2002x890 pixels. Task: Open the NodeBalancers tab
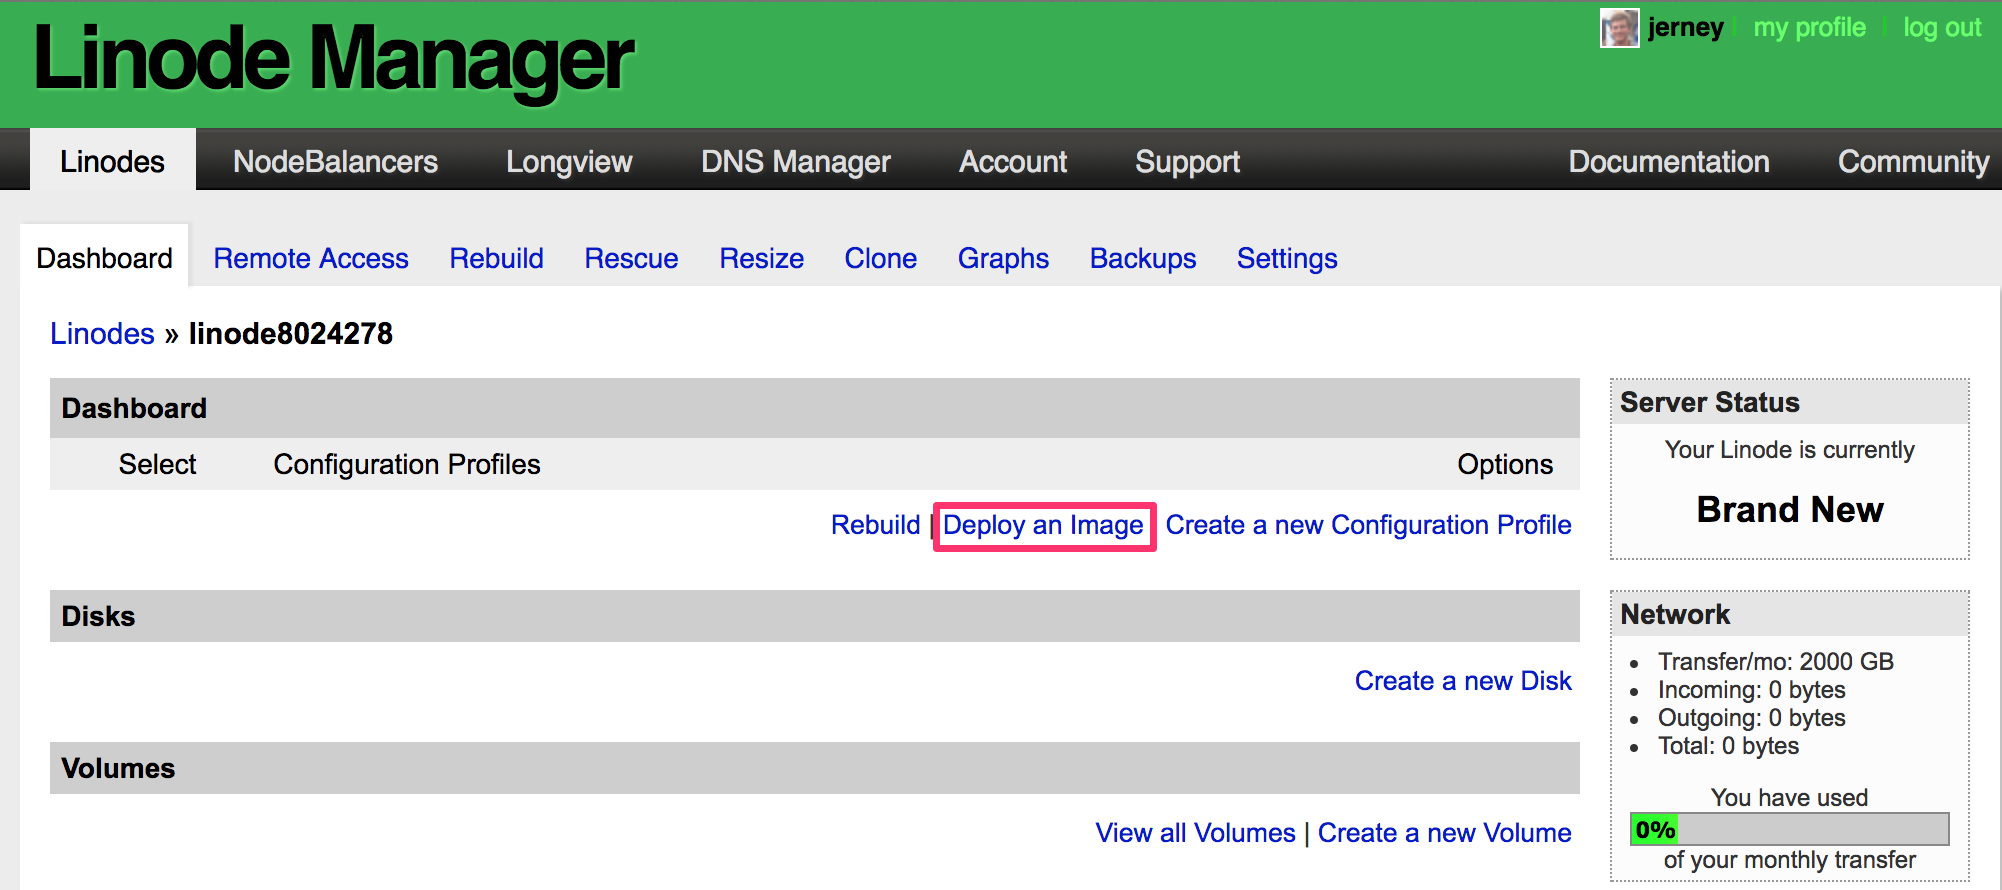(335, 161)
